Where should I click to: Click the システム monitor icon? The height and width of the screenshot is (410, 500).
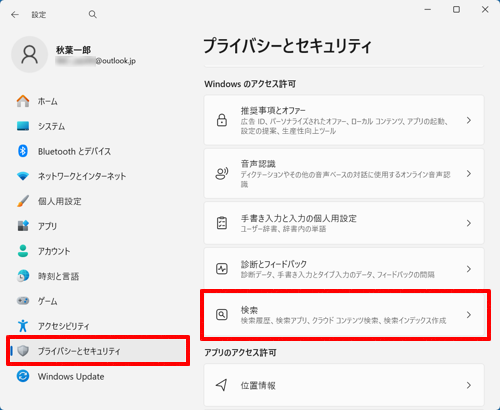(23, 126)
